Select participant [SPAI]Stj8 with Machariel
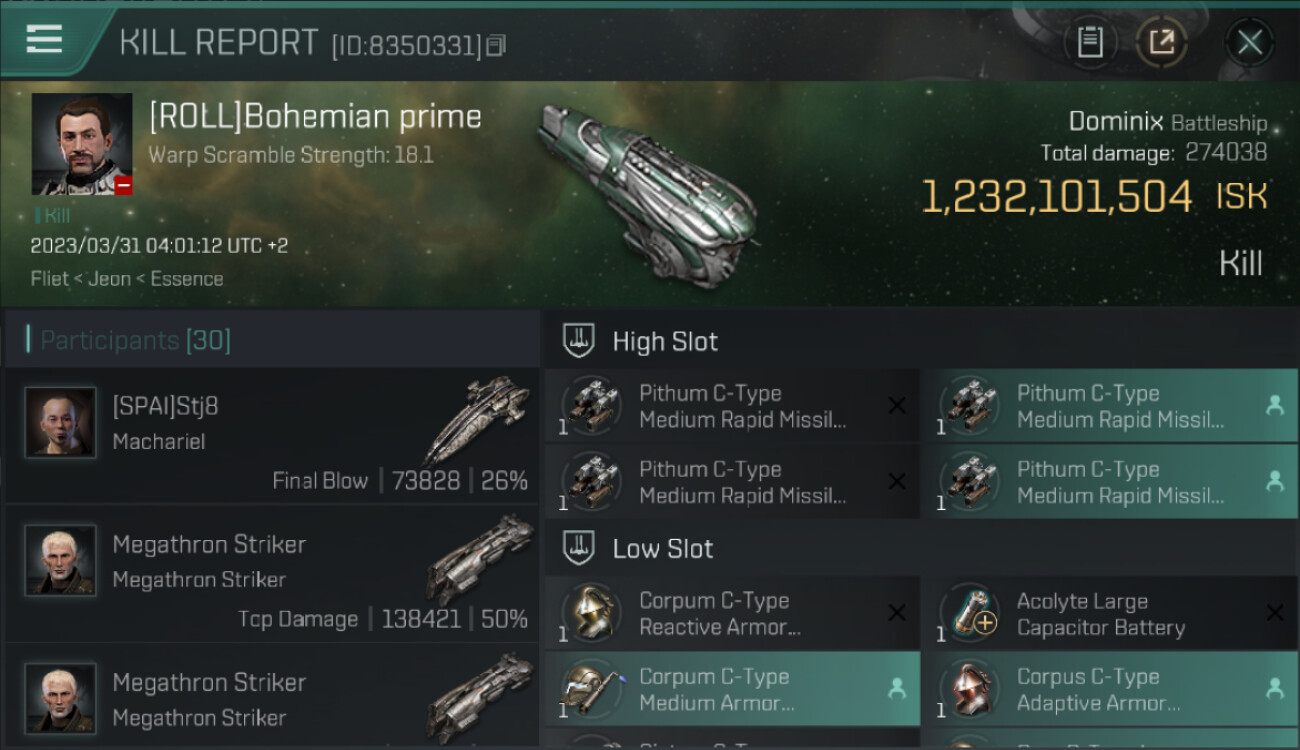 click(x=272, y=435)
